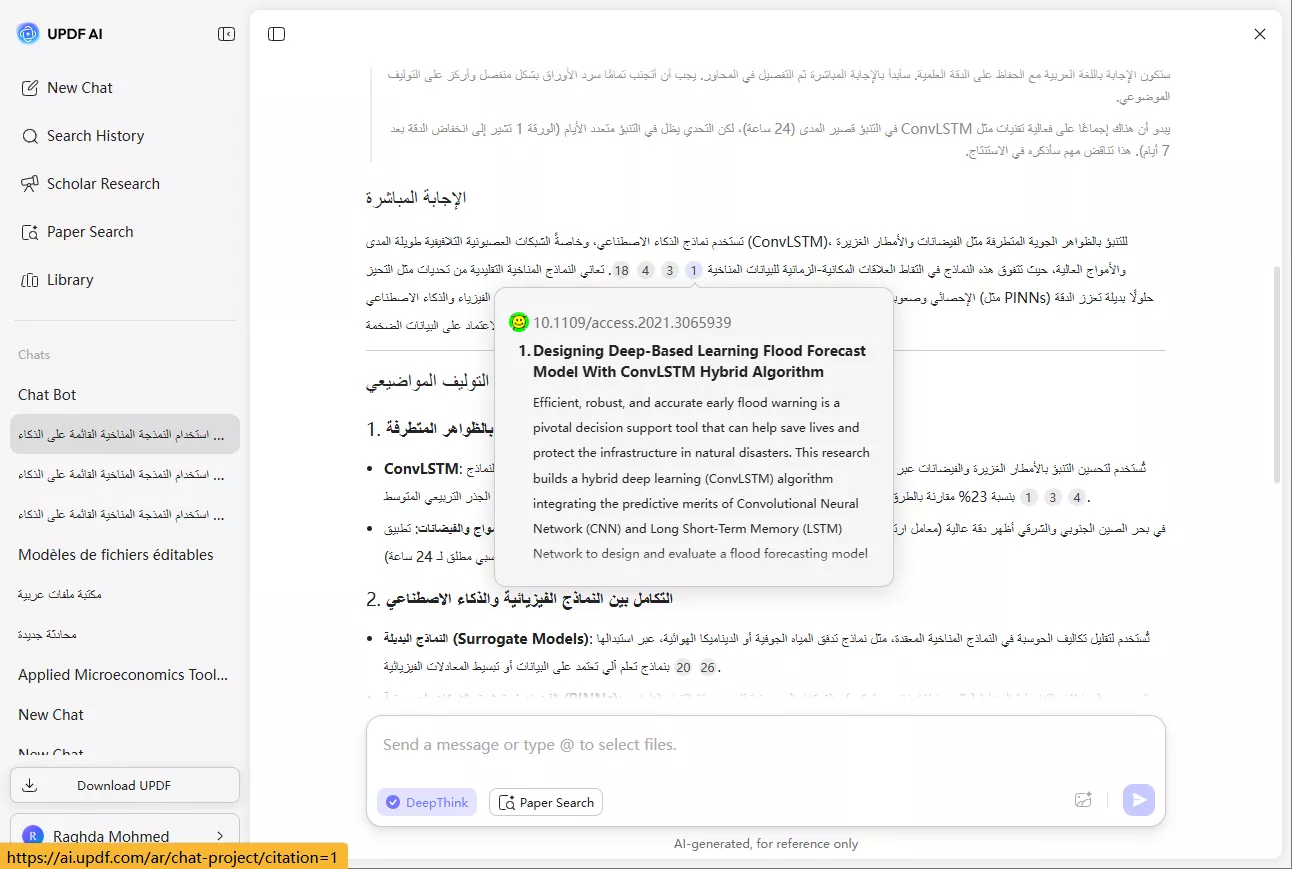The image size is (1292, 869).
Task: Collapse the left sidebar
Action: (227, 33)
